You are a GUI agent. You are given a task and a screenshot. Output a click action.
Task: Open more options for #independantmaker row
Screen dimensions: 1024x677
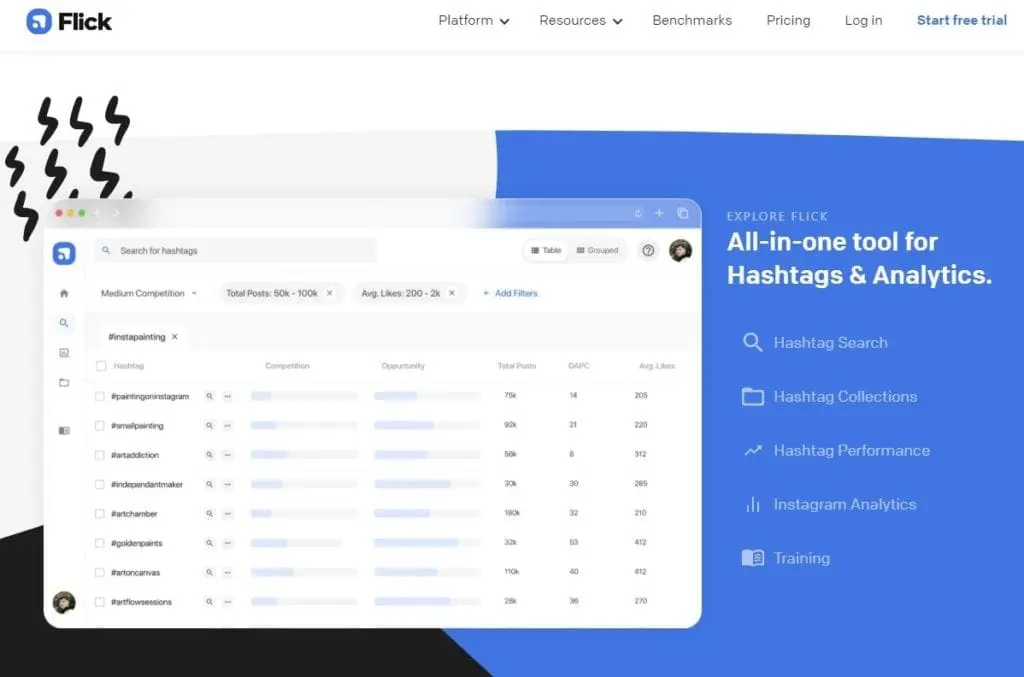[227, 484]
